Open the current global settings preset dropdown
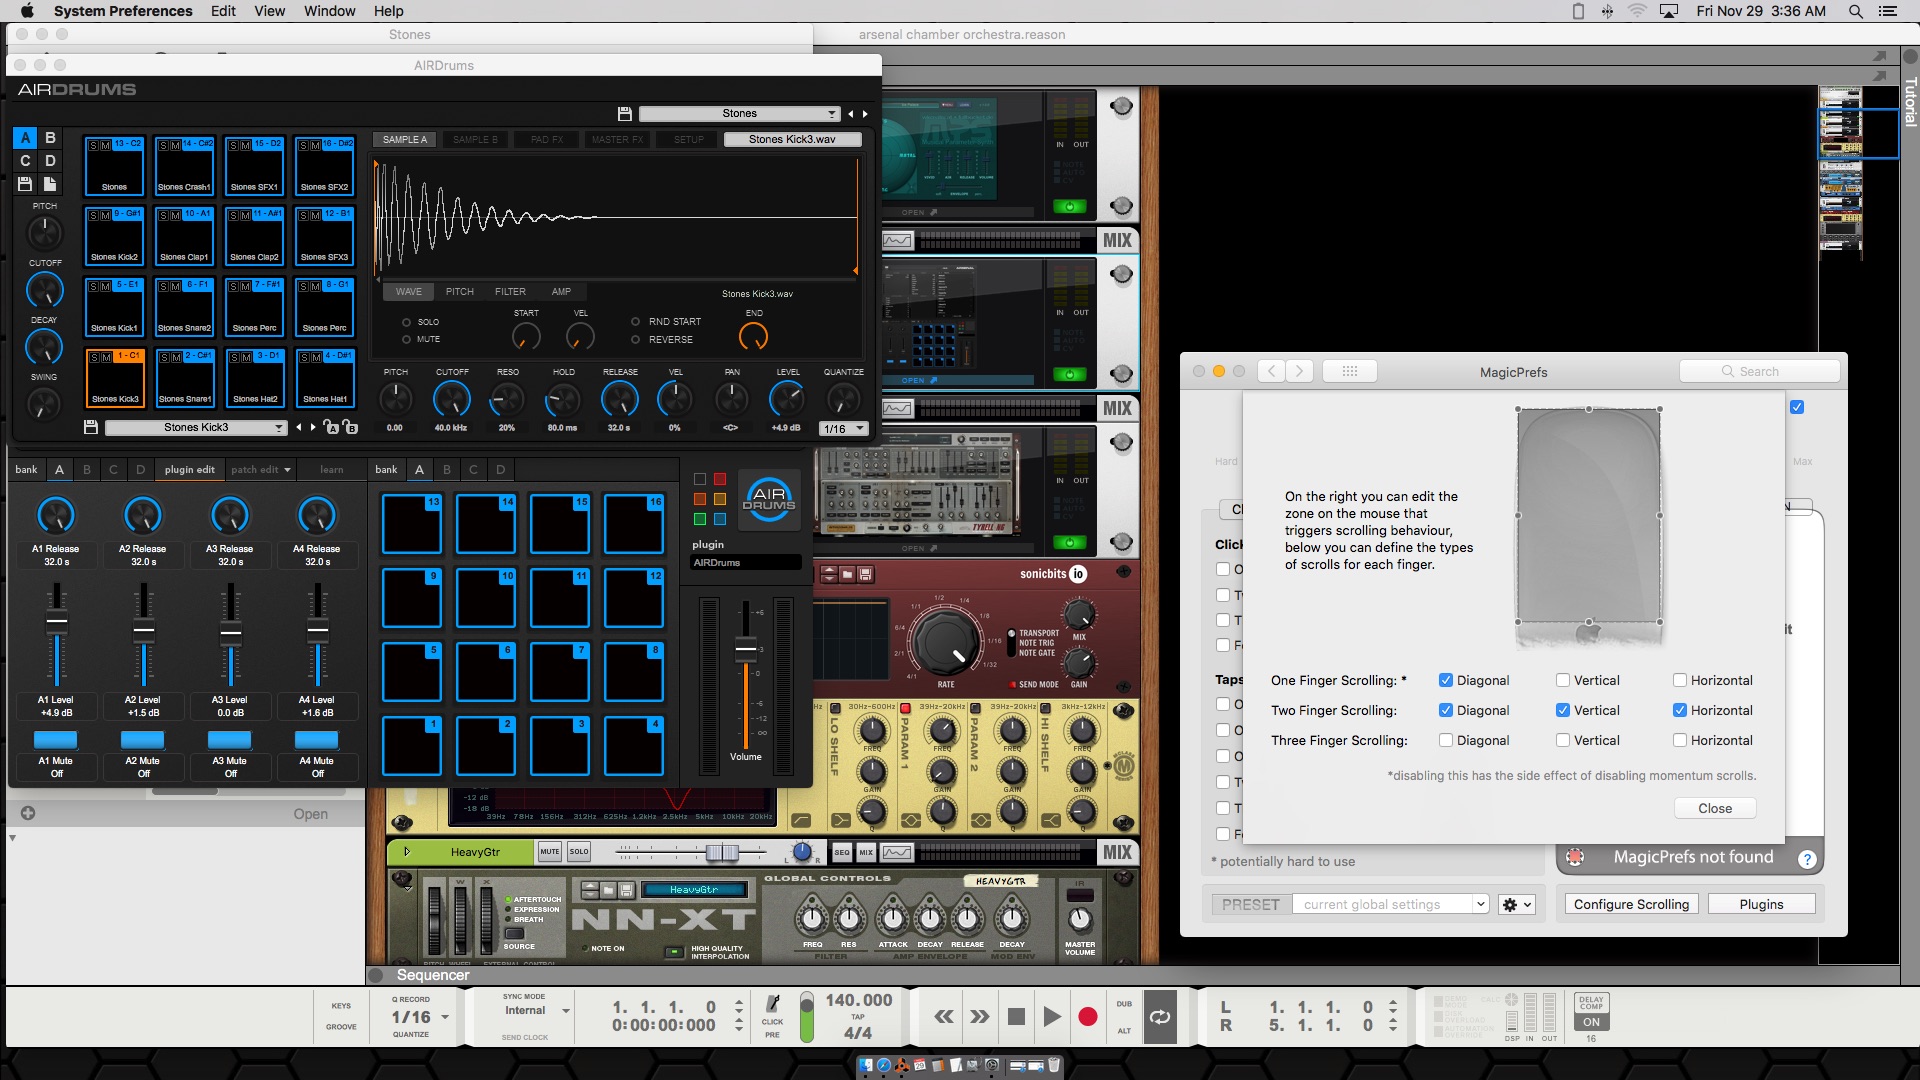Image resolution: width=1920 pixels, height=1080 pixels. pos(1390,904)
